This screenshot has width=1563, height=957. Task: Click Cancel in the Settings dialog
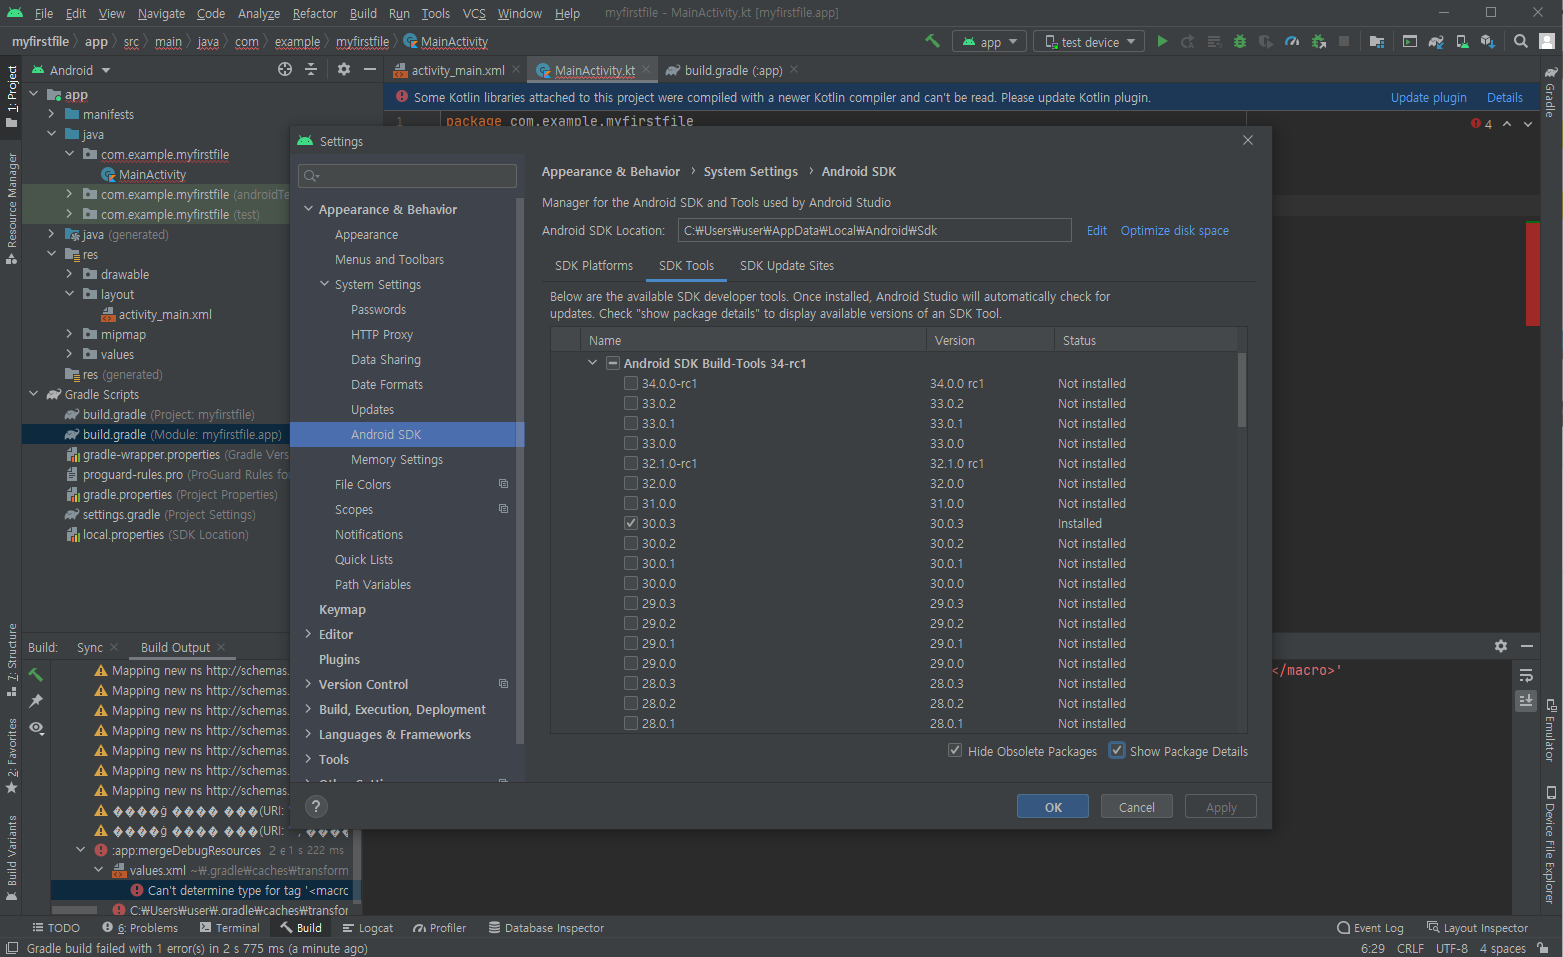1137,806
